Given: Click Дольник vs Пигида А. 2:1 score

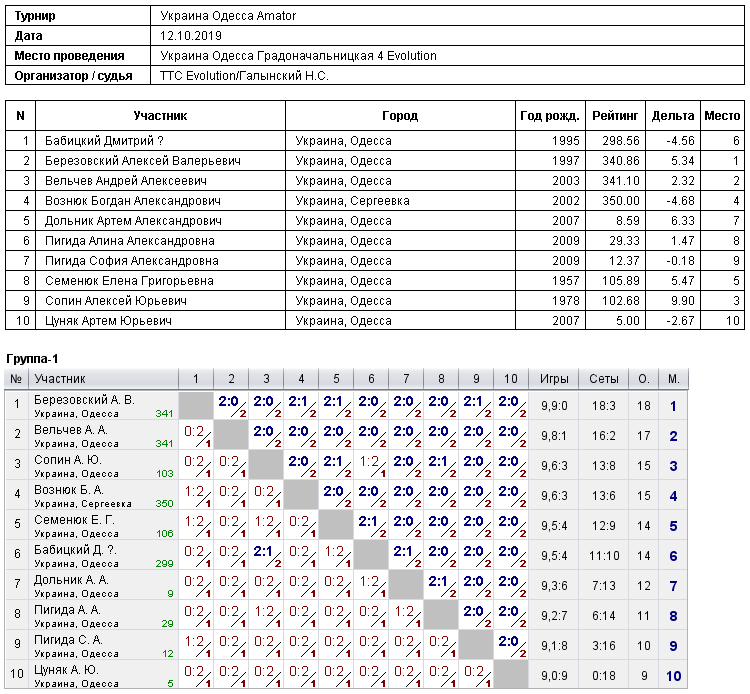Looking at the screenshot, I should click(x=441, y=586).
